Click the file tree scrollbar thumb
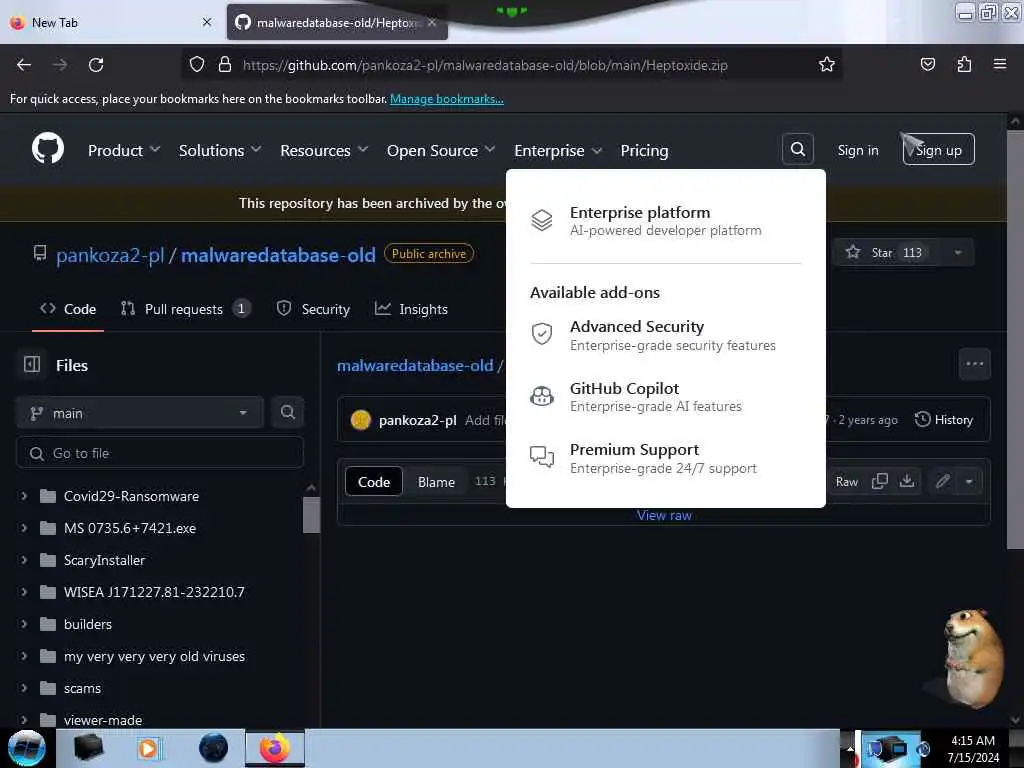Image resolution: width=1024 pixels, height=768 pixels. click(312, 515)
